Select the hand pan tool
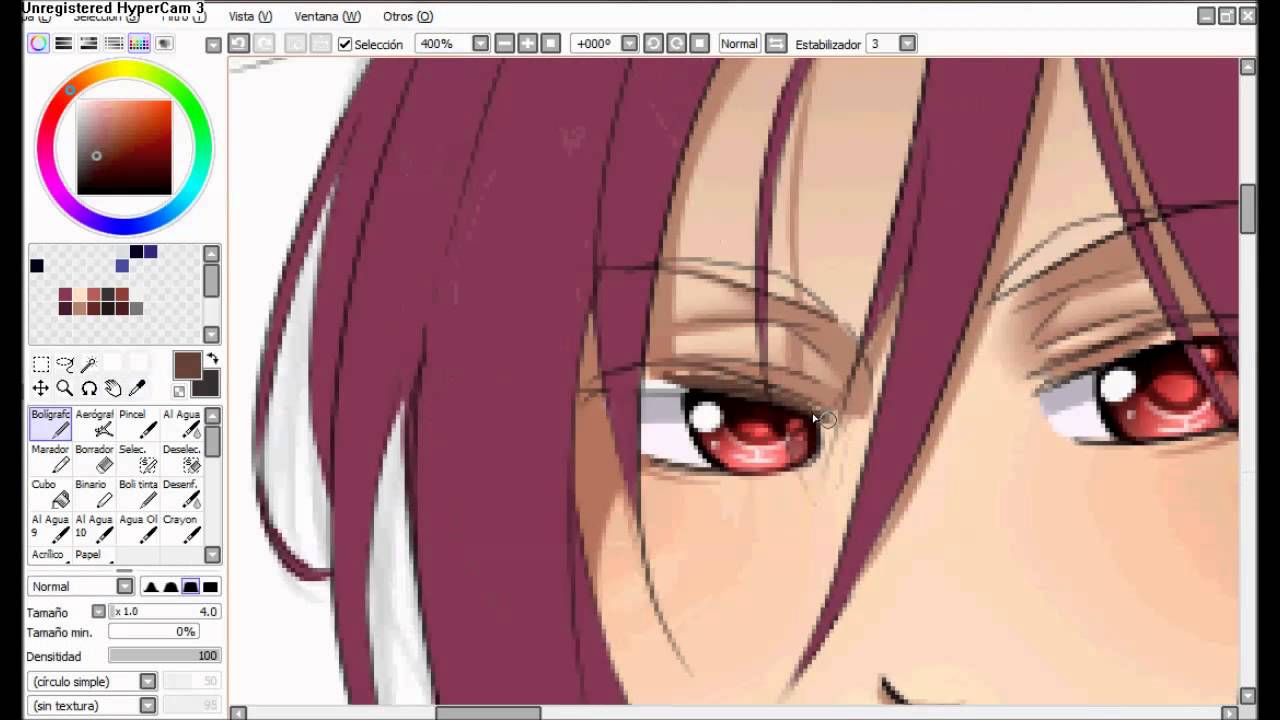Screen dimensions: 1280x720 [113, 388]
